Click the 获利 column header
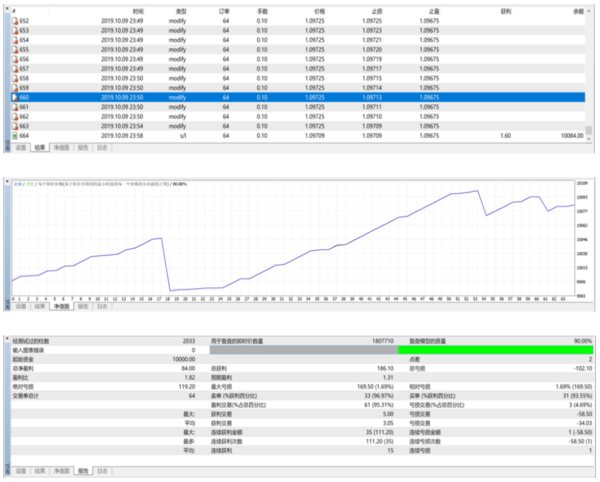600x482 pixels. tap(506, 10)
